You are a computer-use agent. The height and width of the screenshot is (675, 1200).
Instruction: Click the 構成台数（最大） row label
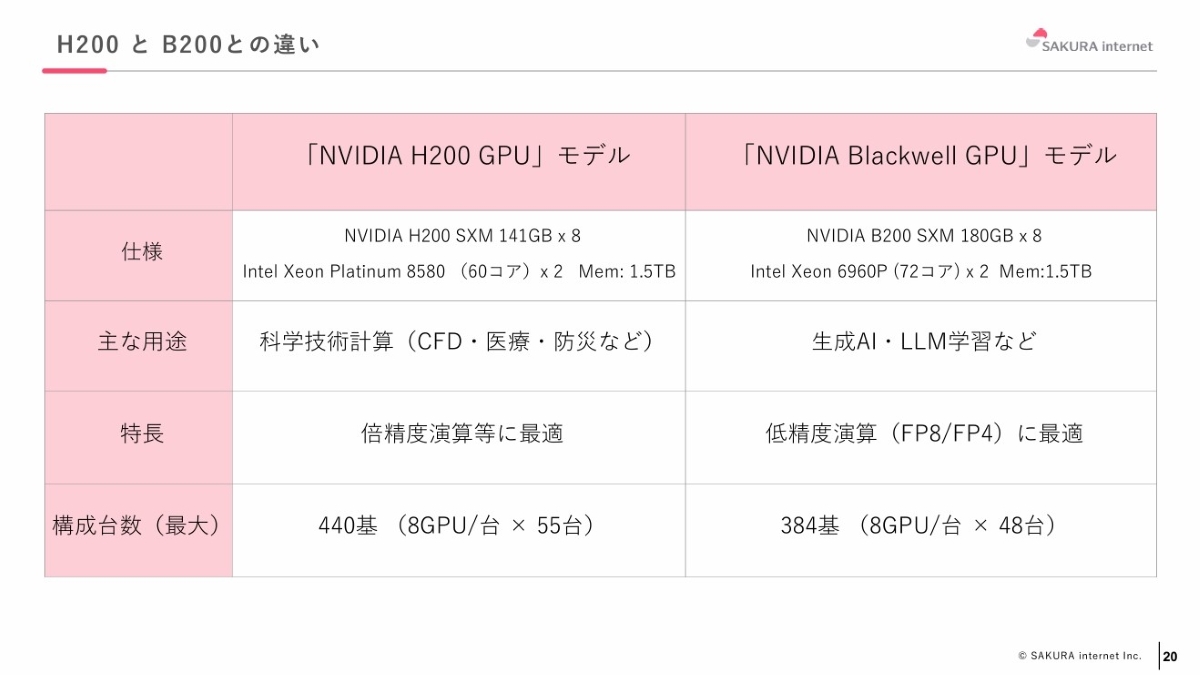point(137,526)
